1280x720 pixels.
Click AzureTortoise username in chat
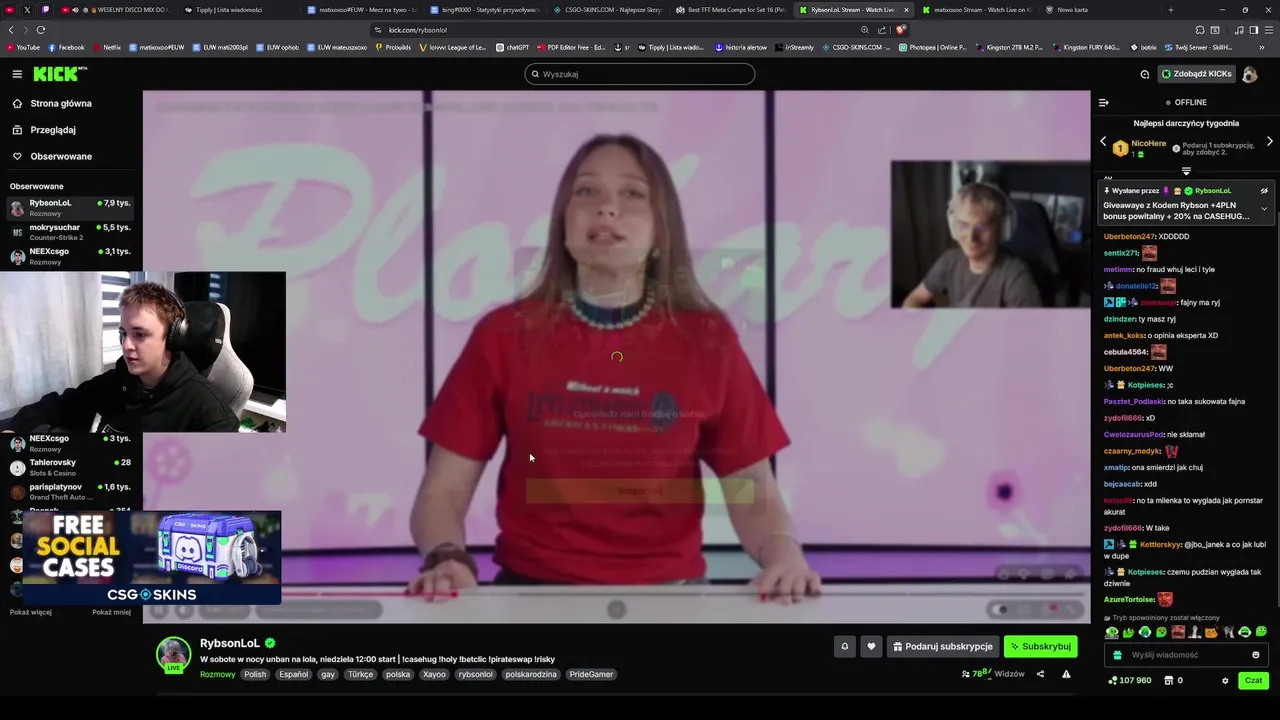point(1129,599)
